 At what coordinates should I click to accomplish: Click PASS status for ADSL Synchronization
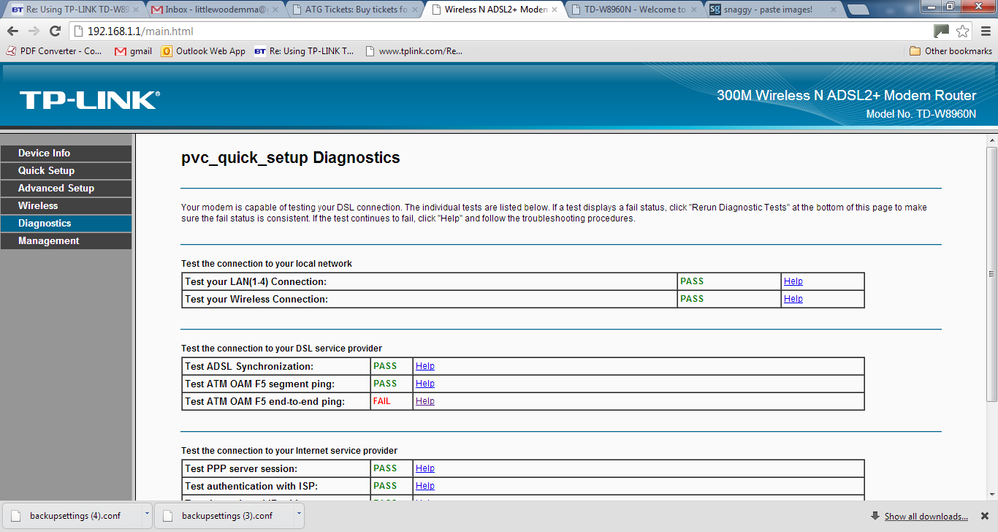point(385,366)
